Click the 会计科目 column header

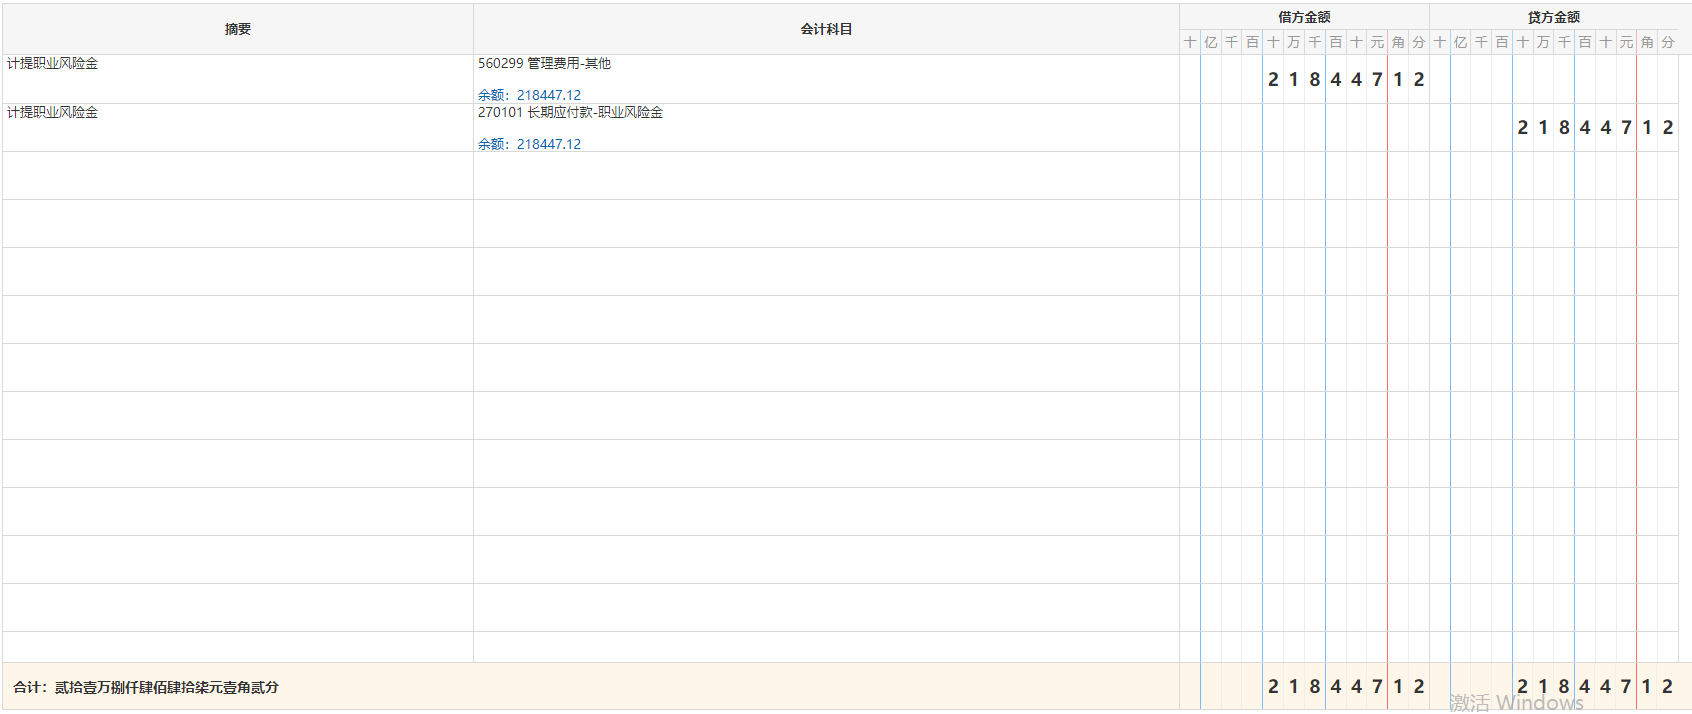[x=826, y=29]
